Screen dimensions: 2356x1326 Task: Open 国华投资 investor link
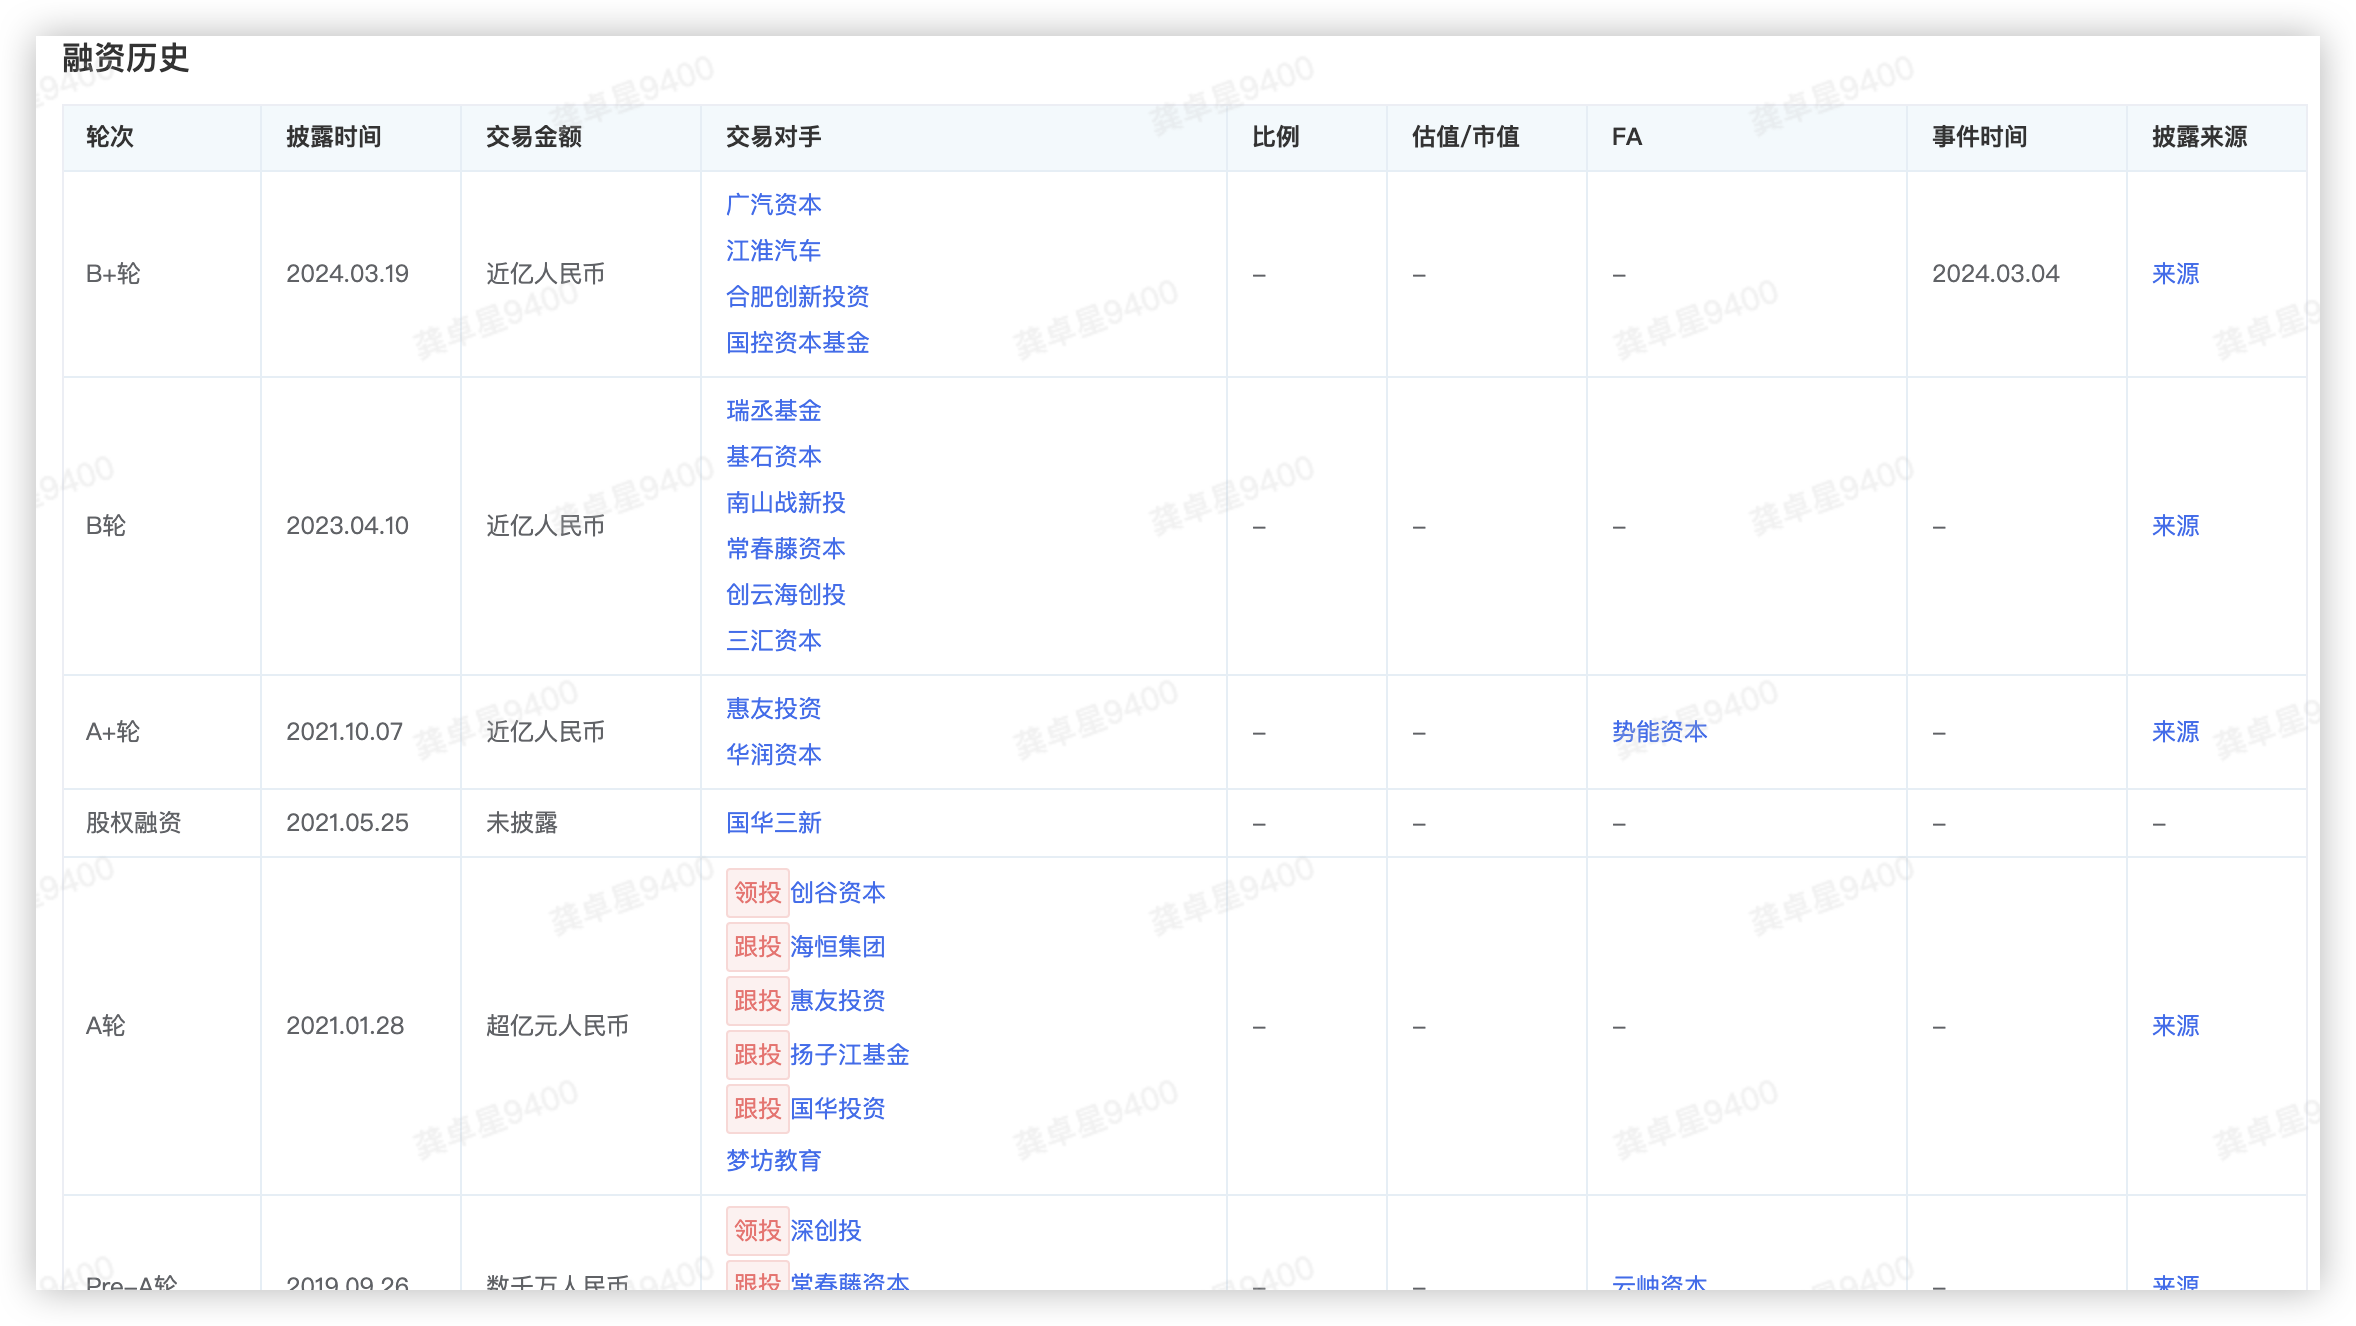coord(837,1108)
